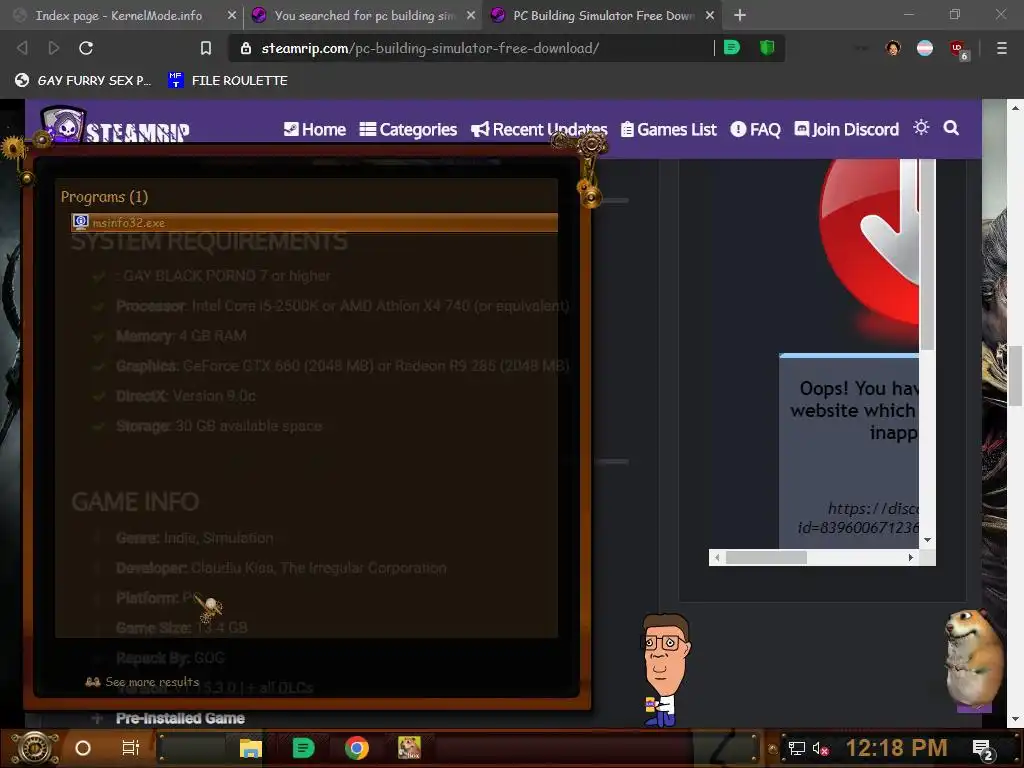Close the PC Building Simulator tab
This screenshot has height=768, width=1024.
[710, 15]
